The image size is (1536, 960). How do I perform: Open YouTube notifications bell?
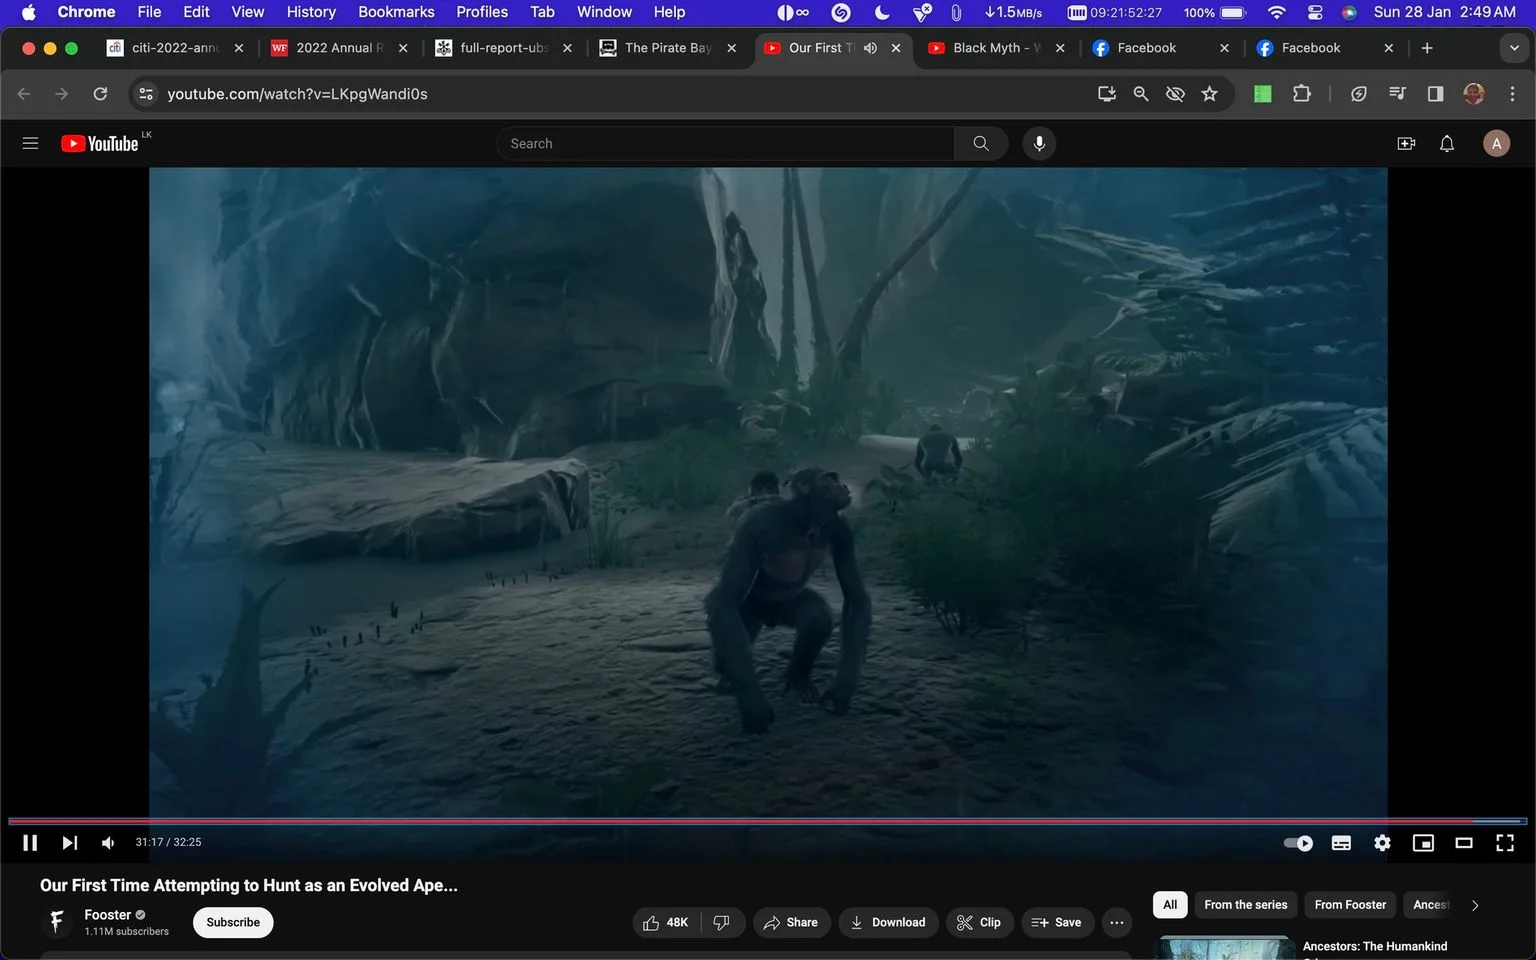(x=1447, y=144)
